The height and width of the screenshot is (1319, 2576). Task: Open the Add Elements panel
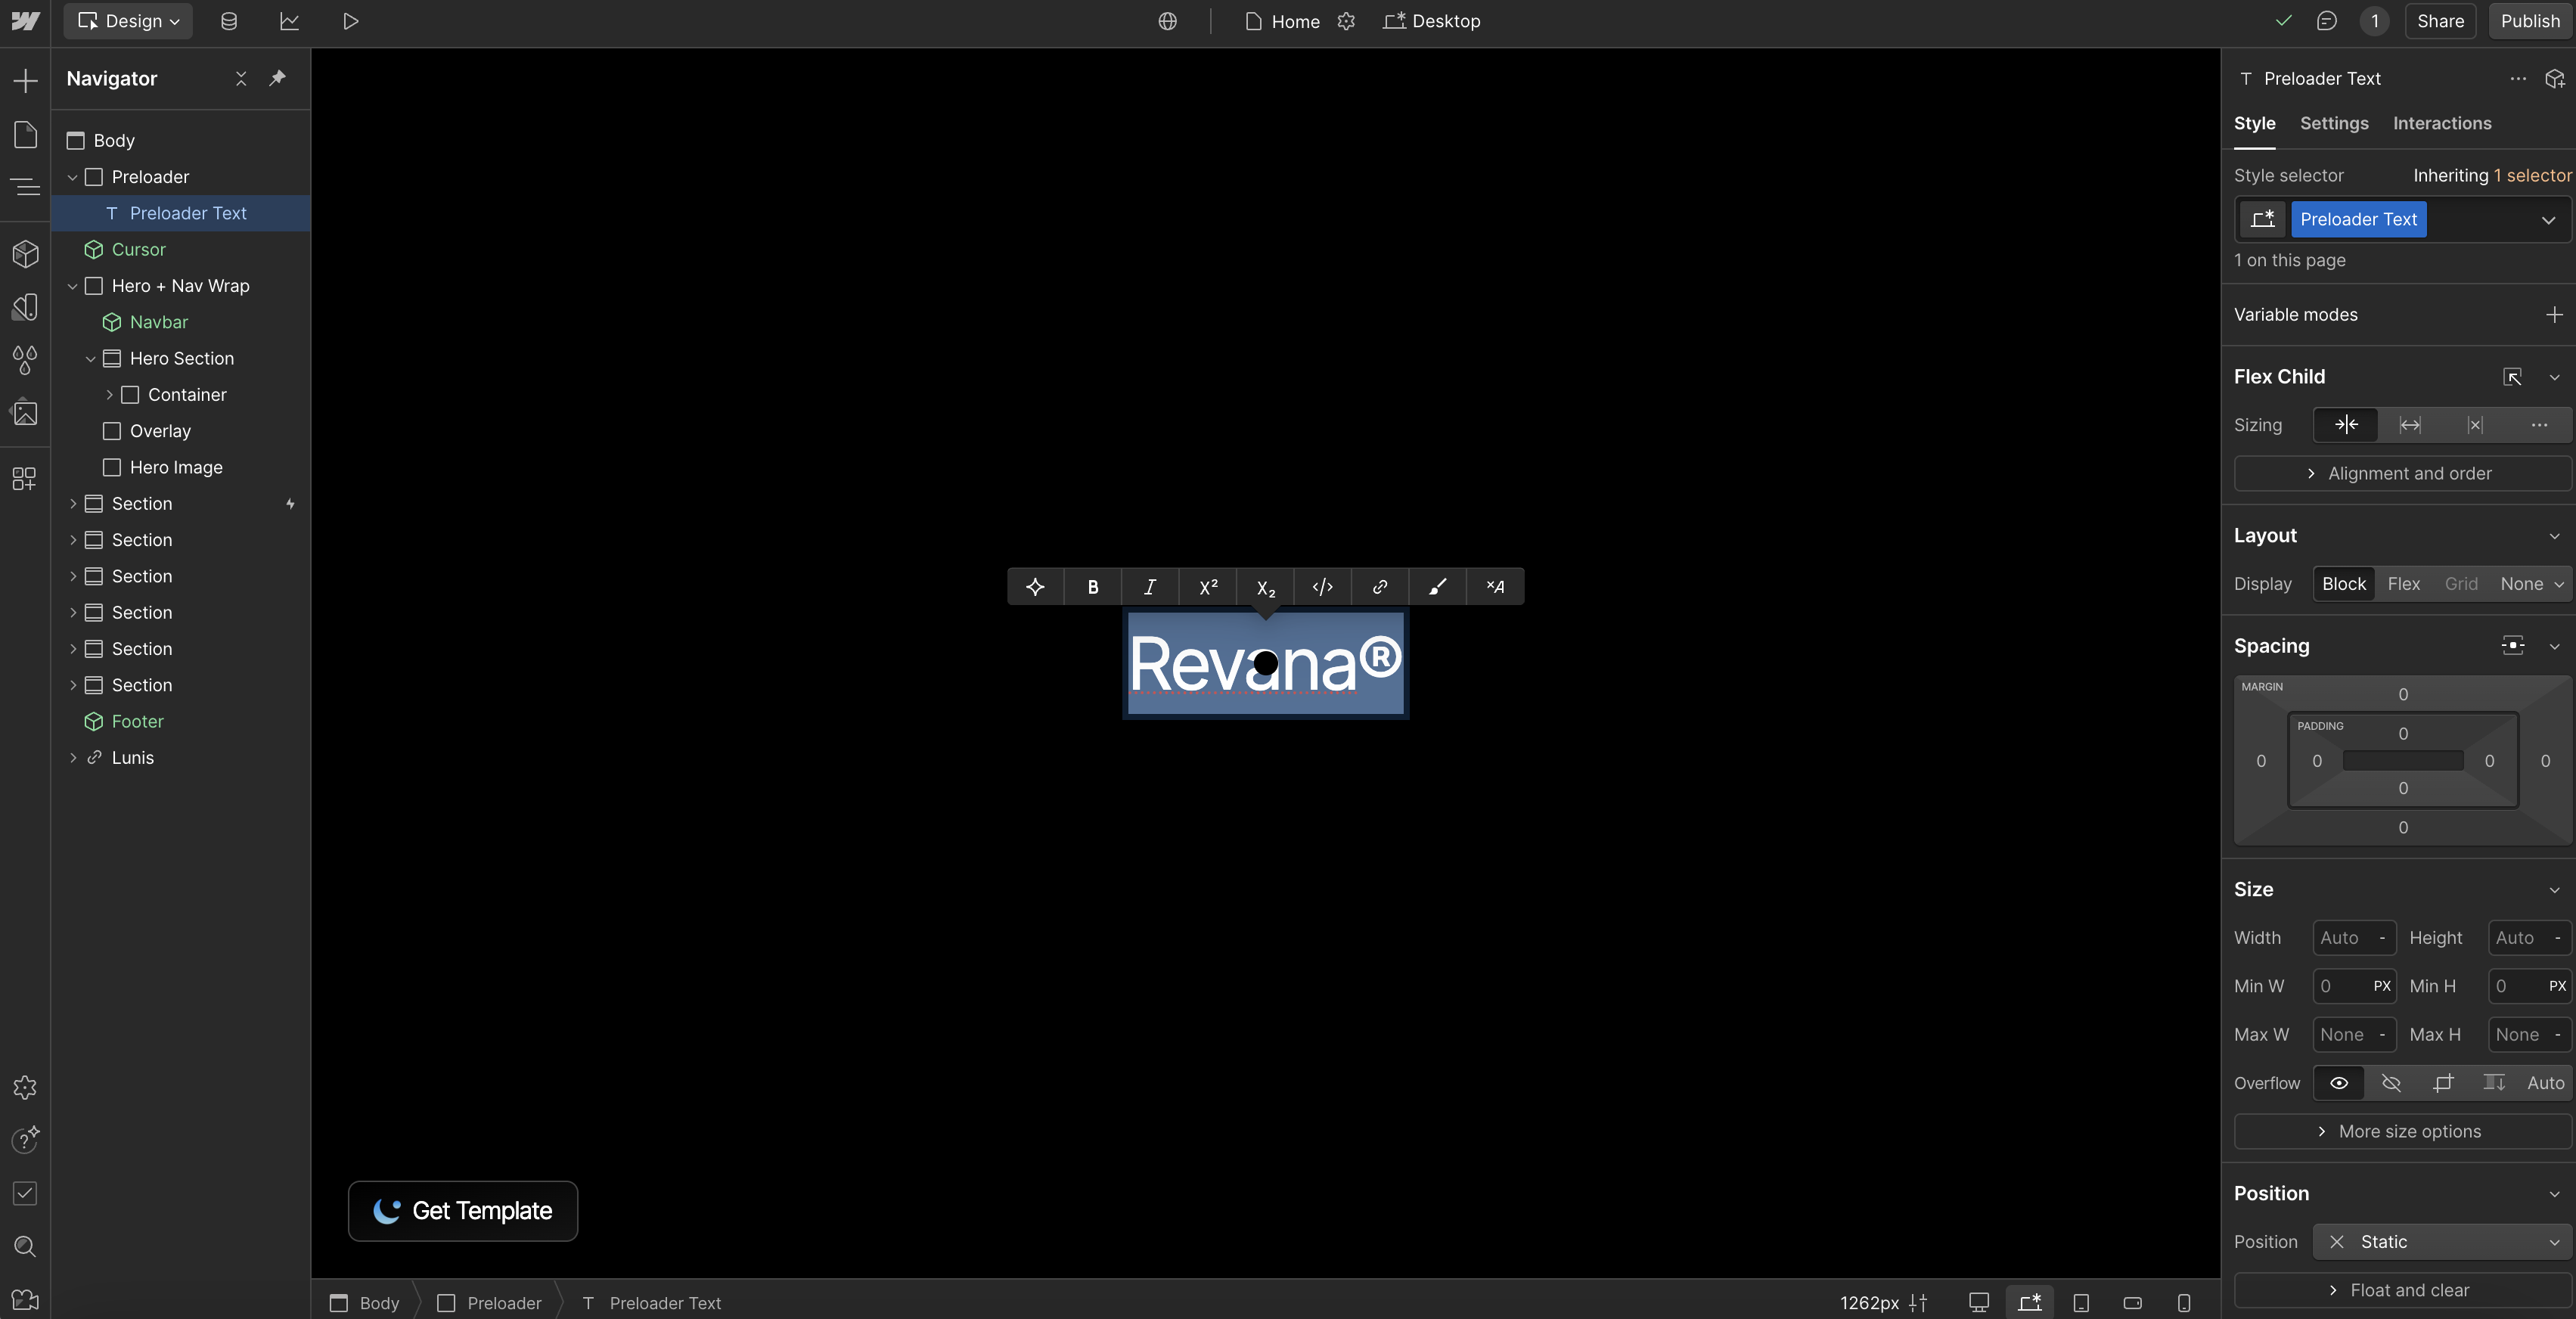(x=25, y=80)
